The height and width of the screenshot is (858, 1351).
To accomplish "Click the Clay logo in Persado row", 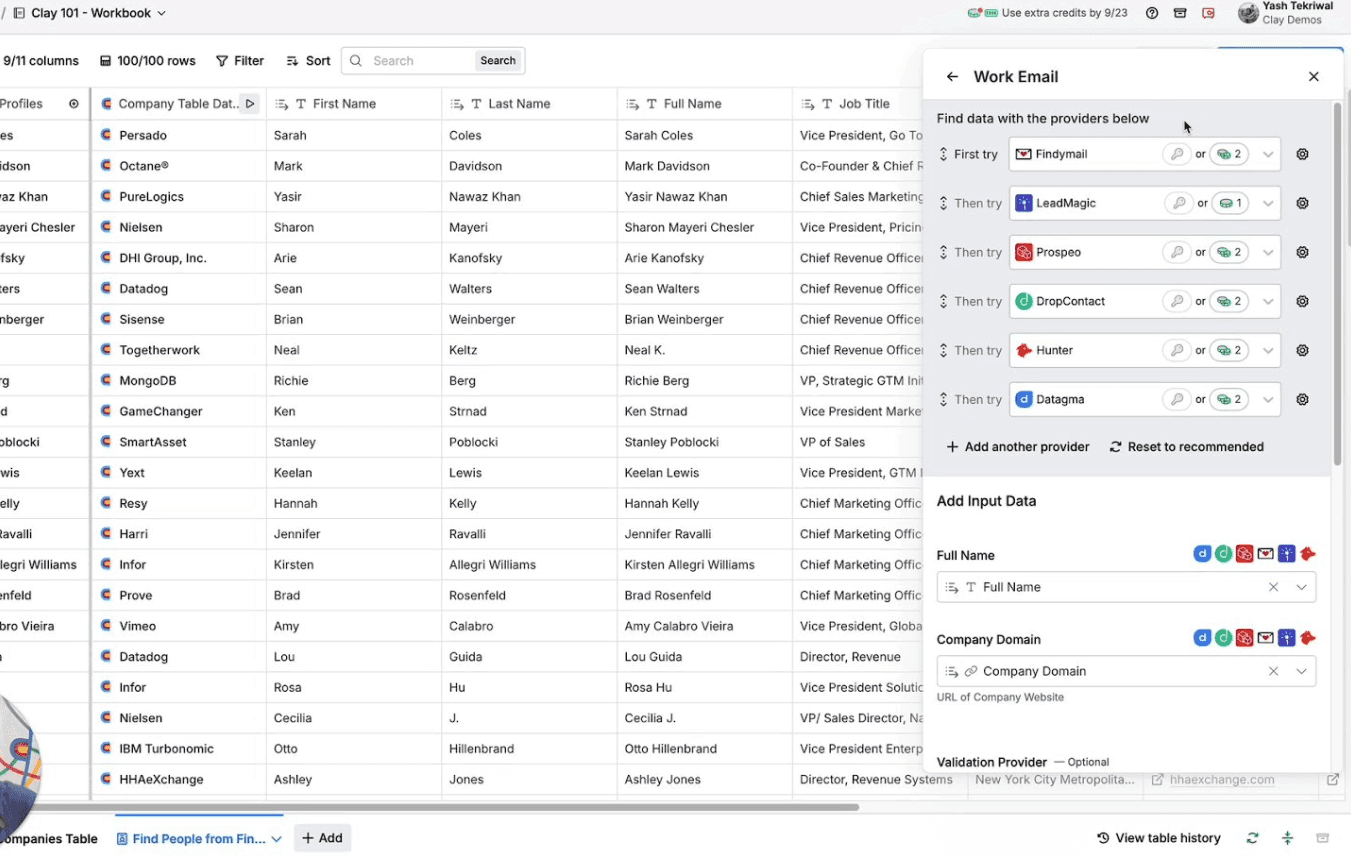I will coord(106,135).
